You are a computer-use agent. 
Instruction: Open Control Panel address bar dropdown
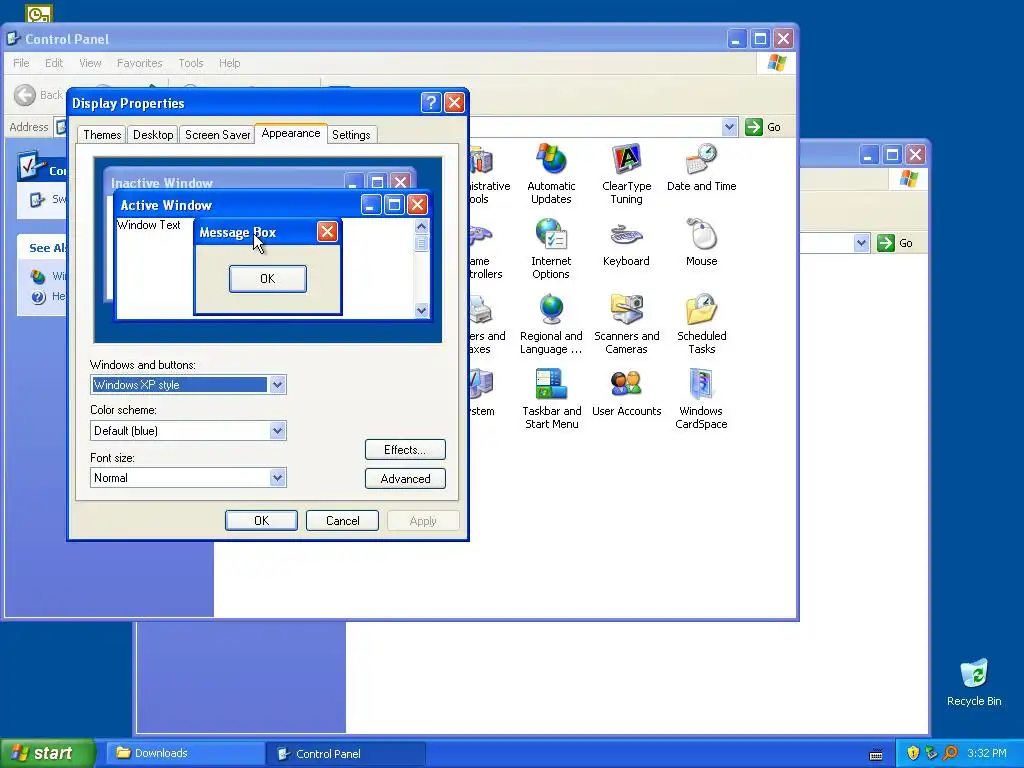729,127
